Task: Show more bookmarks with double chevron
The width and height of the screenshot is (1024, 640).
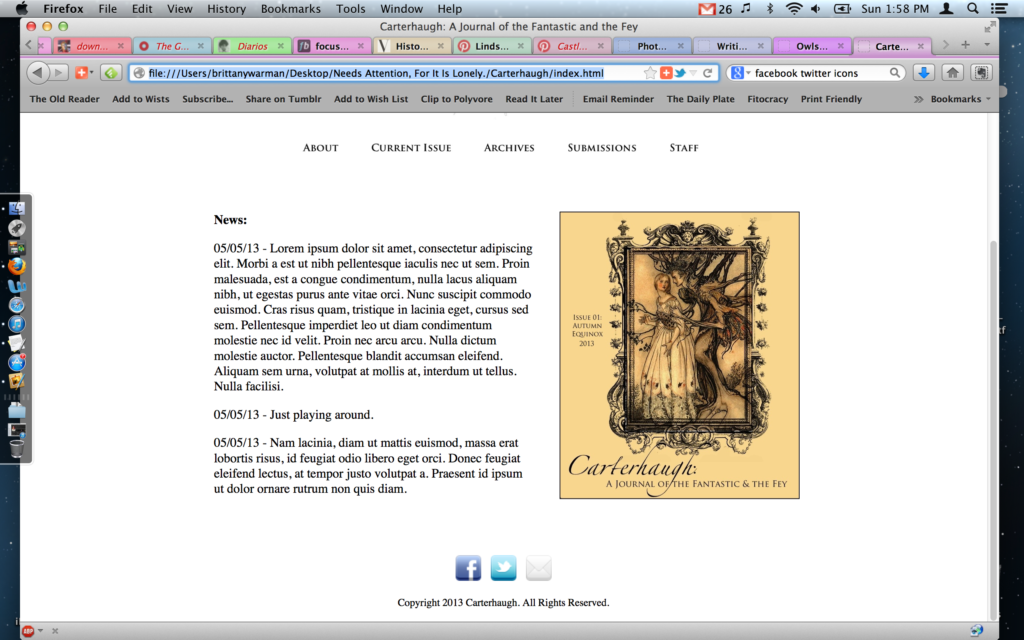Action: [918, 99]
